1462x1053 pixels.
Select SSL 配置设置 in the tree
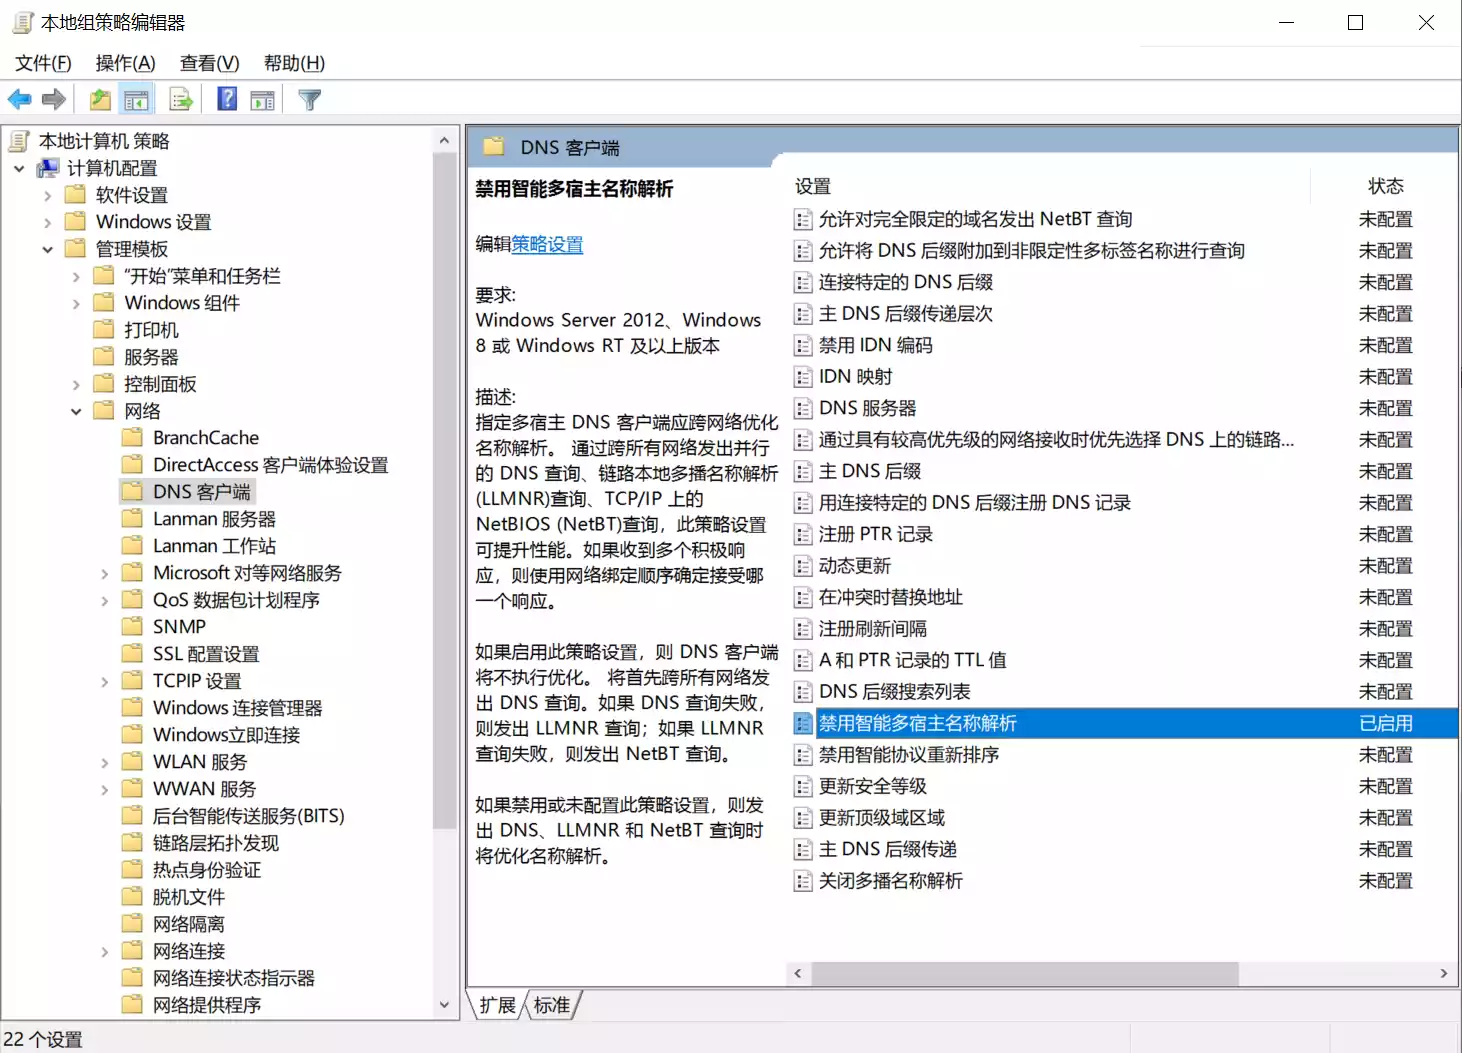tap(206, 654)
